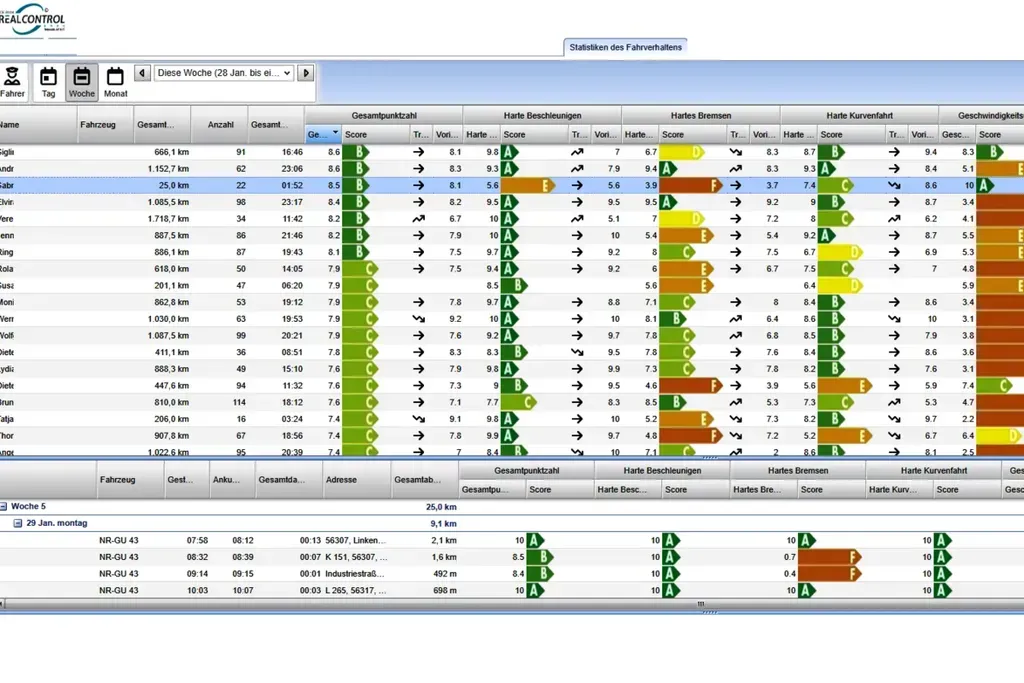This screenshot has width=1024, height=683.
Task: Select the Fahrer view icon
Action: [13, 79]
